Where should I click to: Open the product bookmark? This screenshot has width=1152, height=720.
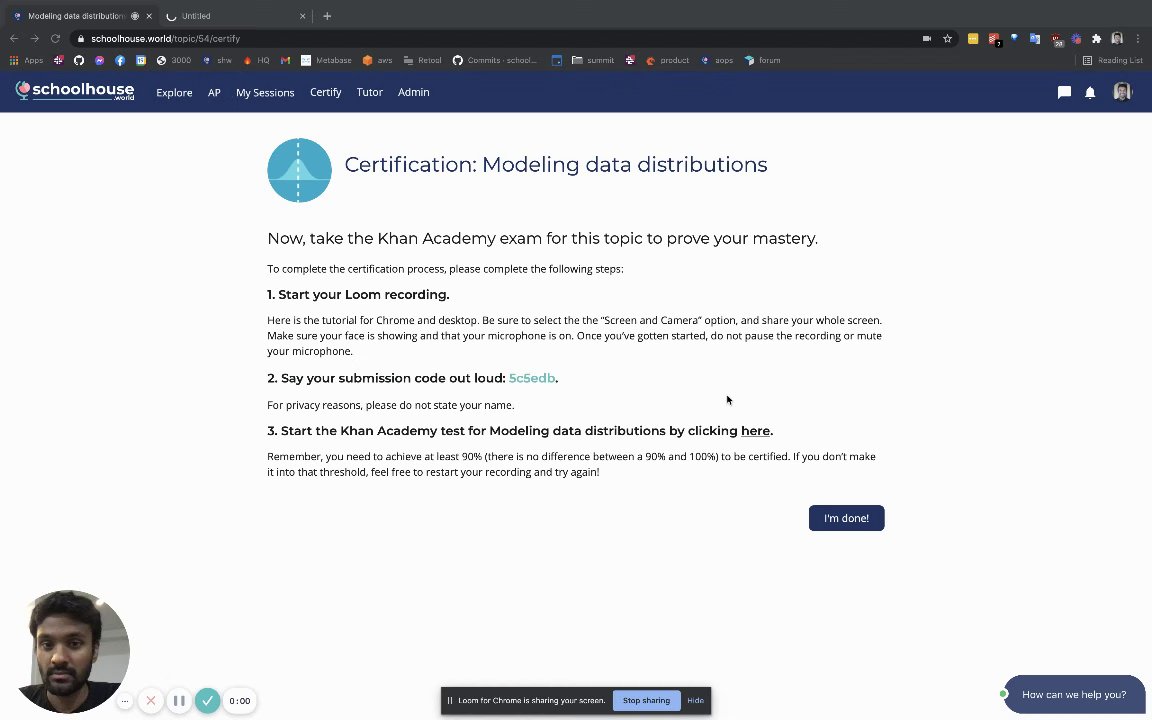(667, 60)
